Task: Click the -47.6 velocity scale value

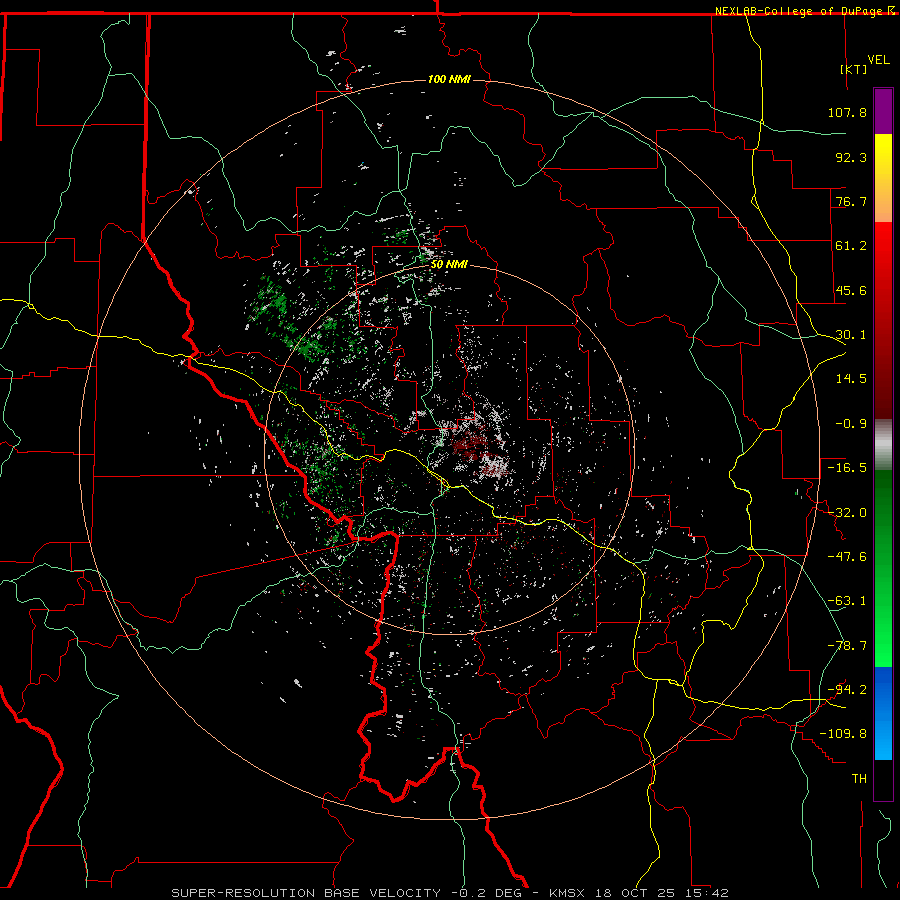Action: click(x=847, y=557)
